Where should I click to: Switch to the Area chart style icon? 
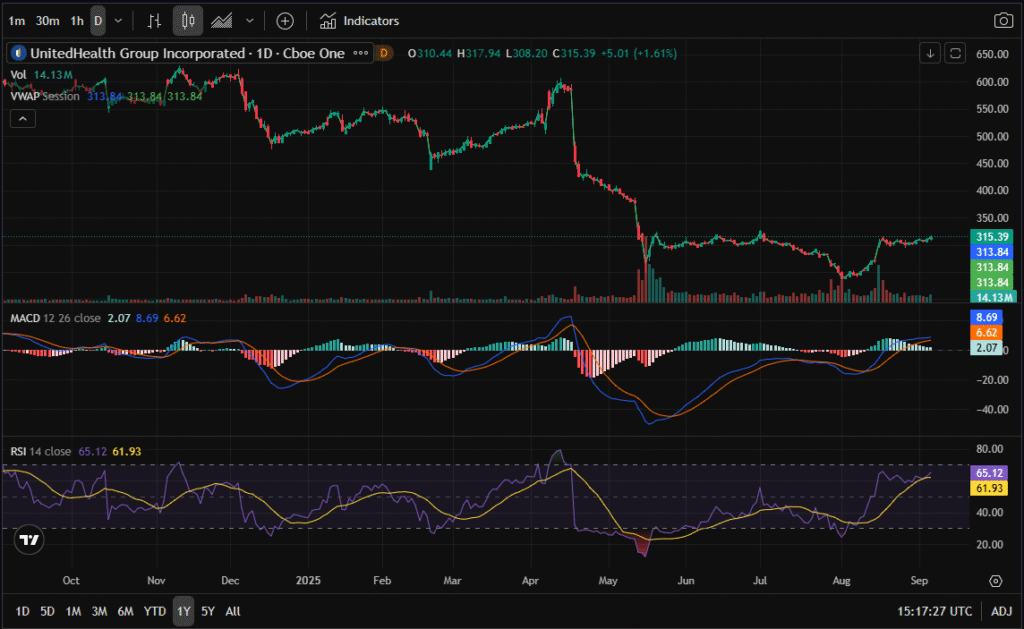pyautogui.click(x=222, y=20)
